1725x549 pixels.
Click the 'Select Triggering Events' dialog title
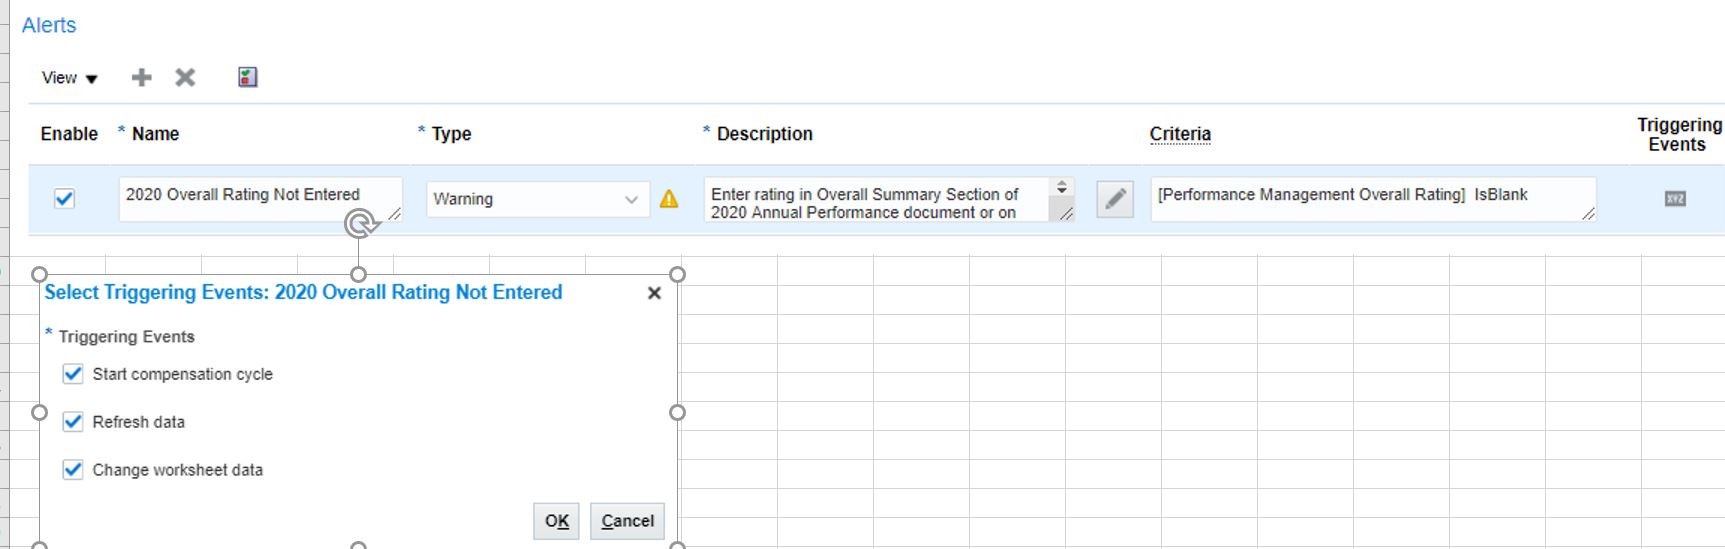tap(303, 292)
